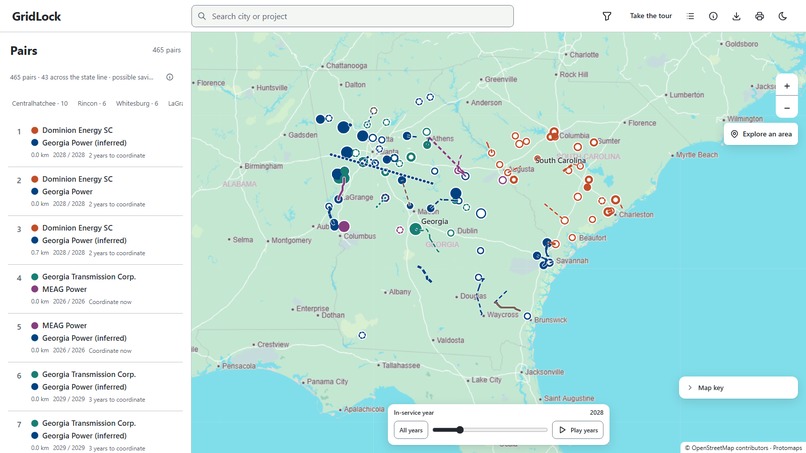This screenshot has height=453, width=806.
Task: Open the filter funnel icon
Action: 607,16
